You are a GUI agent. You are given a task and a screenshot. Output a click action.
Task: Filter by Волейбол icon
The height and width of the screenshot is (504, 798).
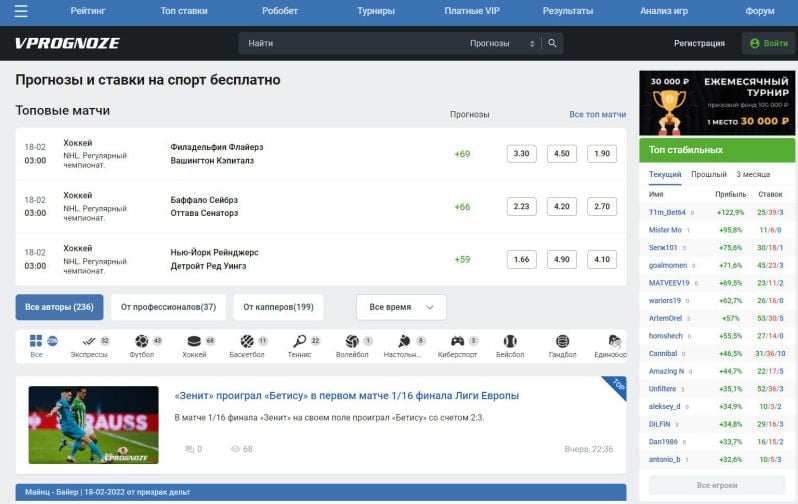click(352, 341)
